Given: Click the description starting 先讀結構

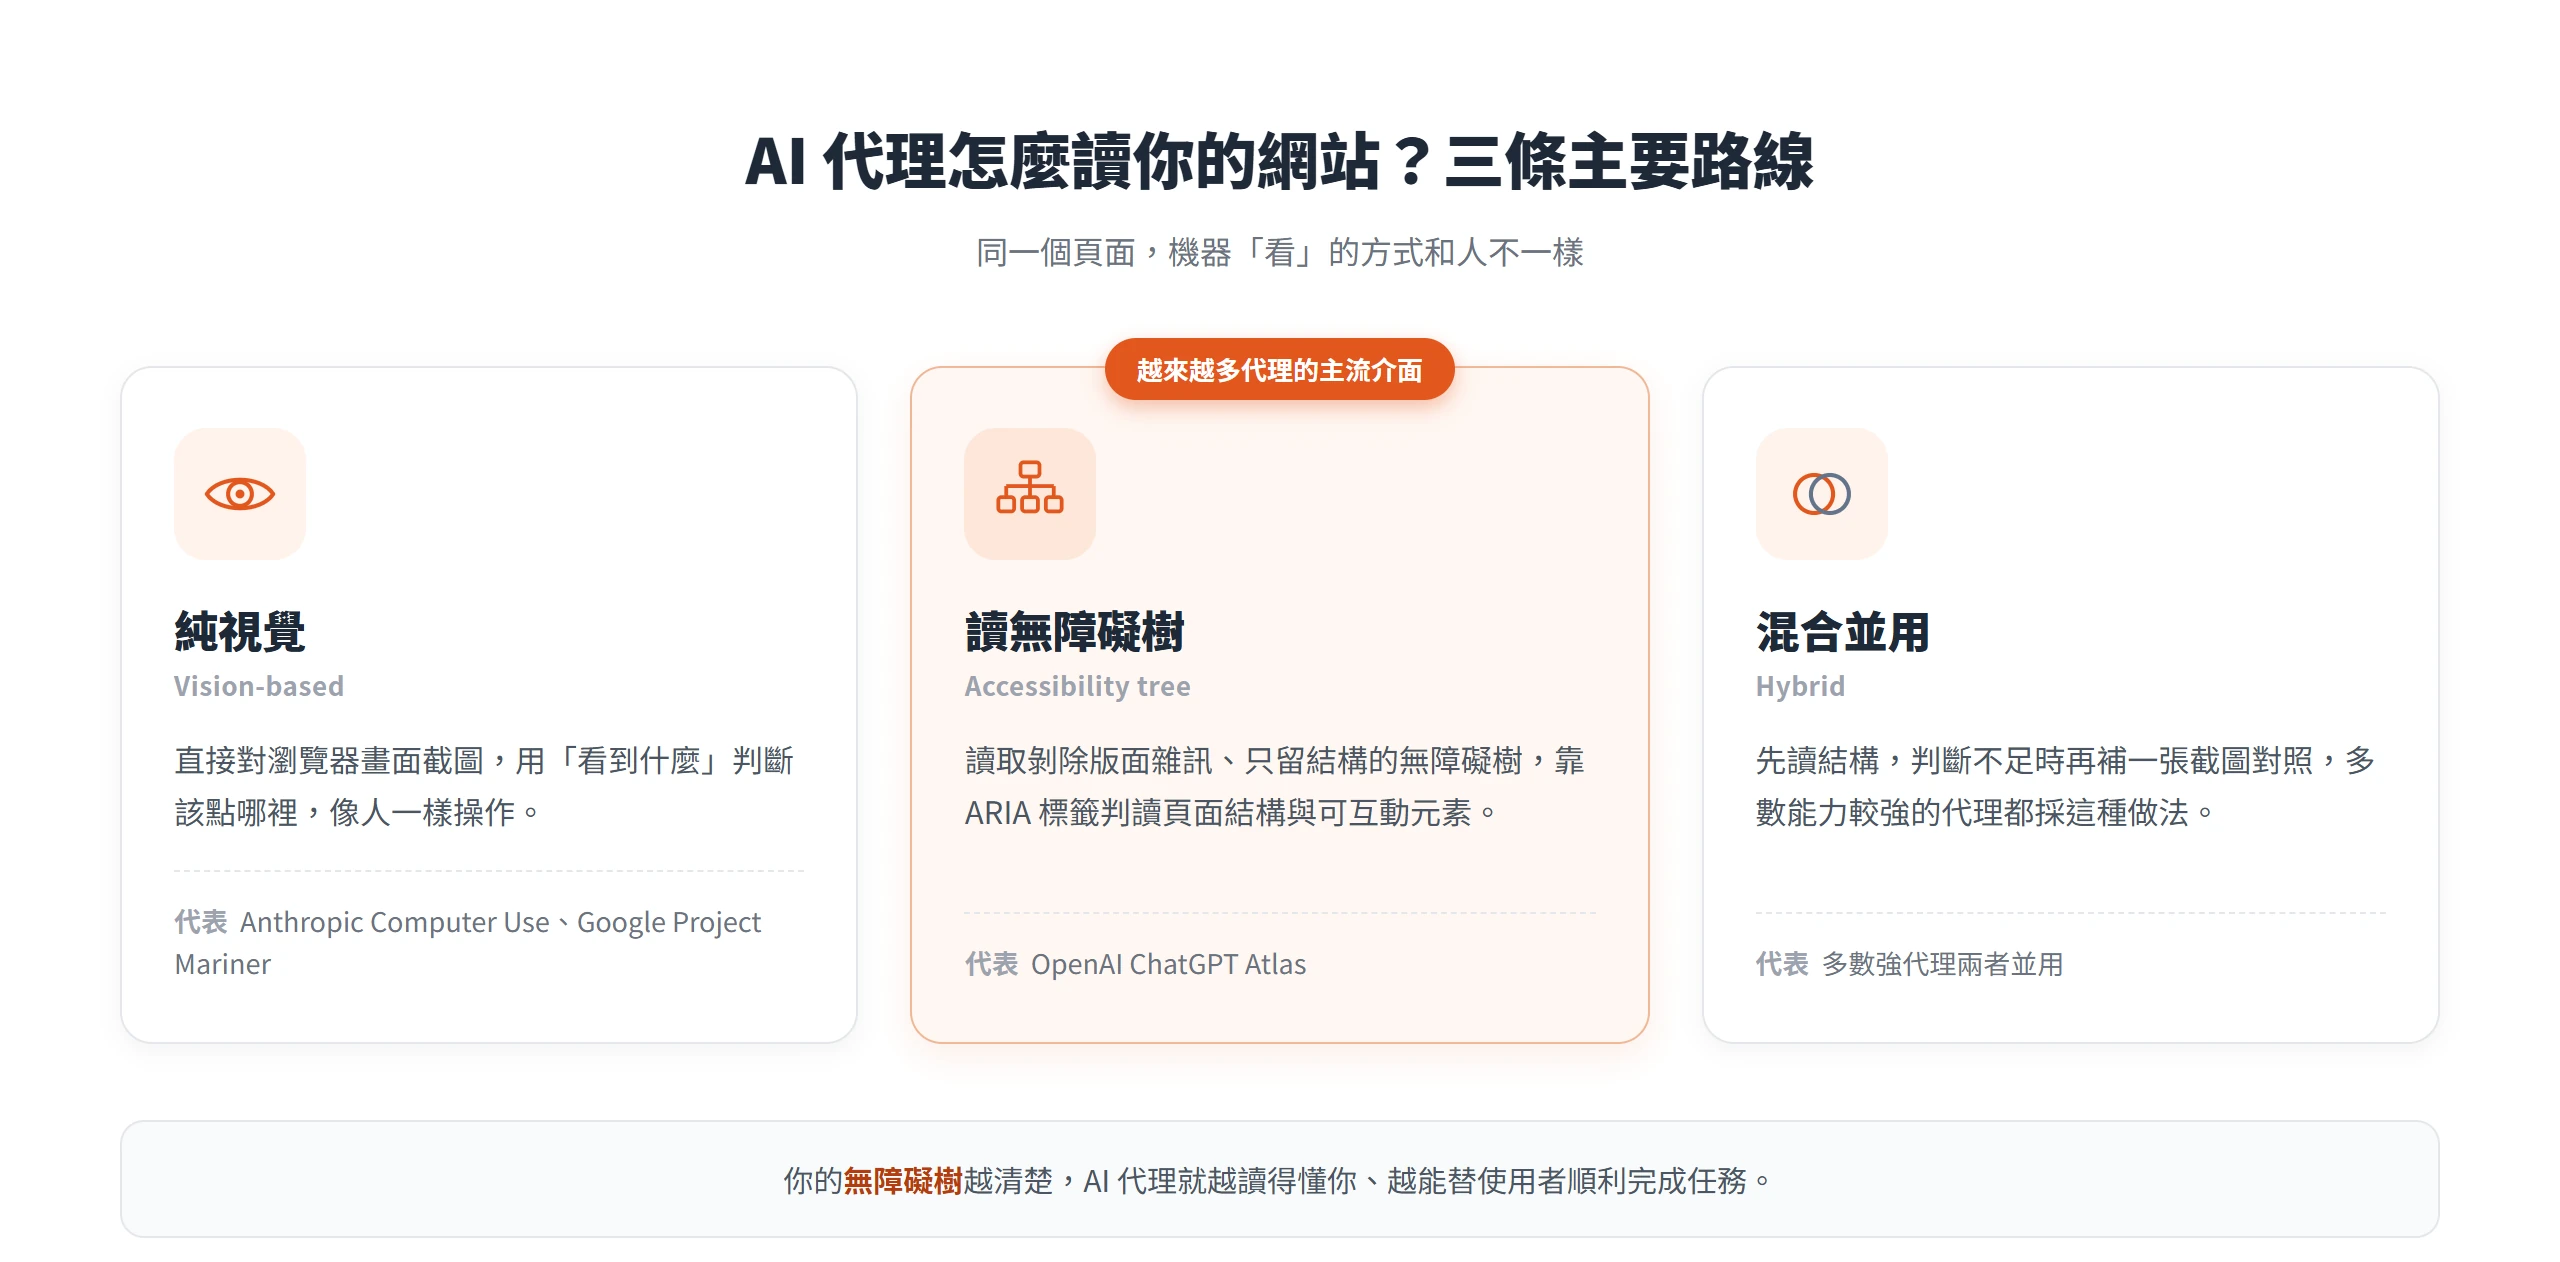Looking at the screenshot, I should click(2066, 786).
